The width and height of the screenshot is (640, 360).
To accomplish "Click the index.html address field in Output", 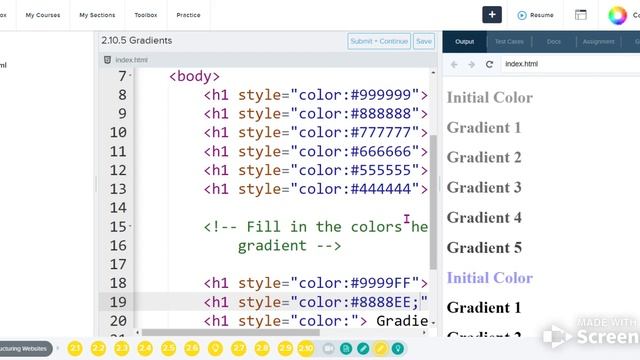I will click(571, 64).
